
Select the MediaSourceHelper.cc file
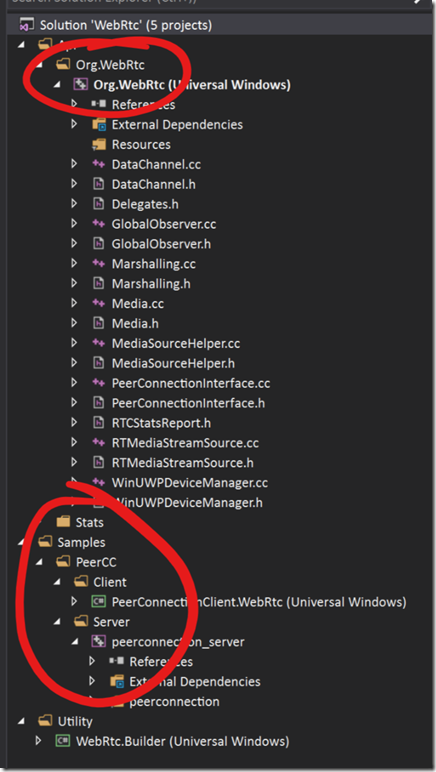[176, 343]
